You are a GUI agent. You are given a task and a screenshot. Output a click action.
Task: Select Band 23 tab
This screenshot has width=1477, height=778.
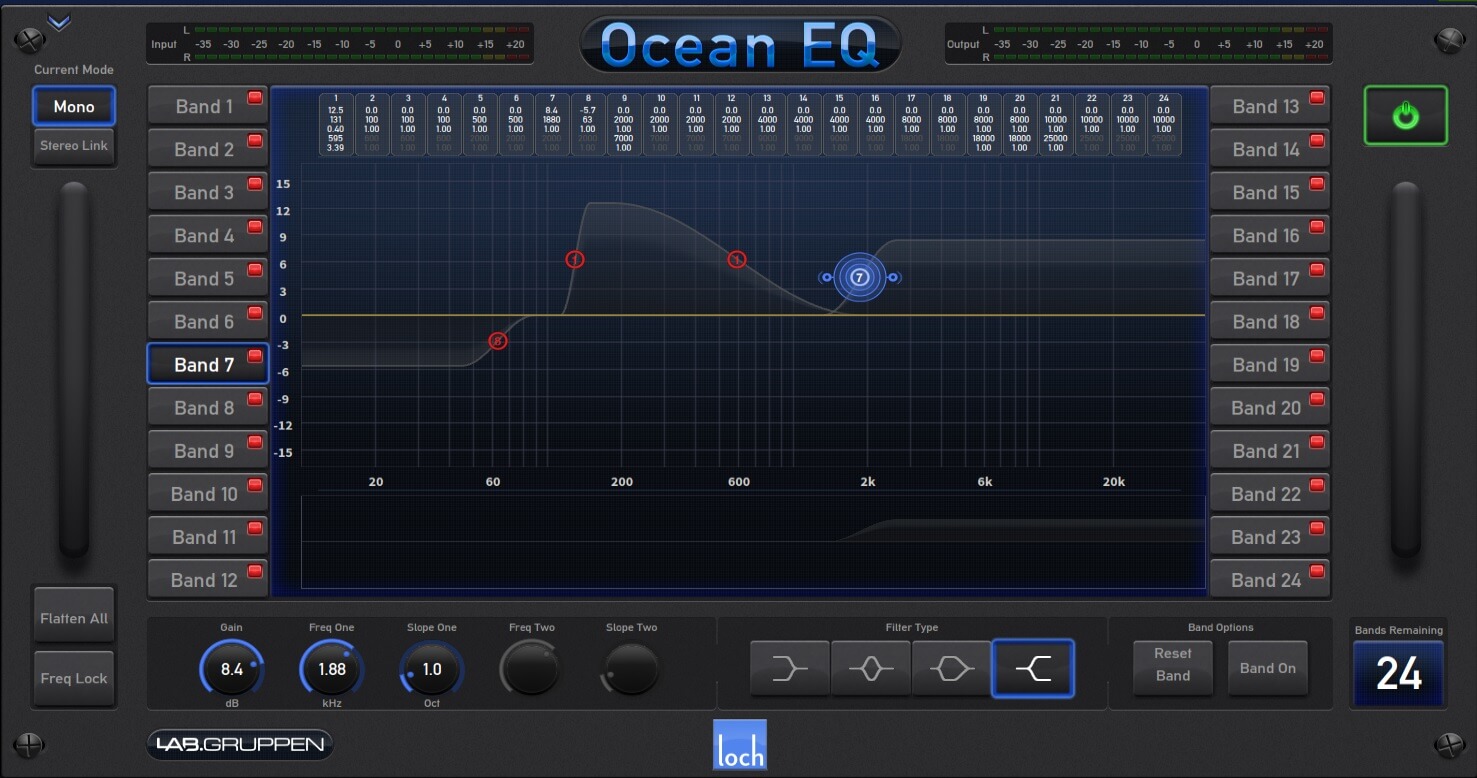1270,536
